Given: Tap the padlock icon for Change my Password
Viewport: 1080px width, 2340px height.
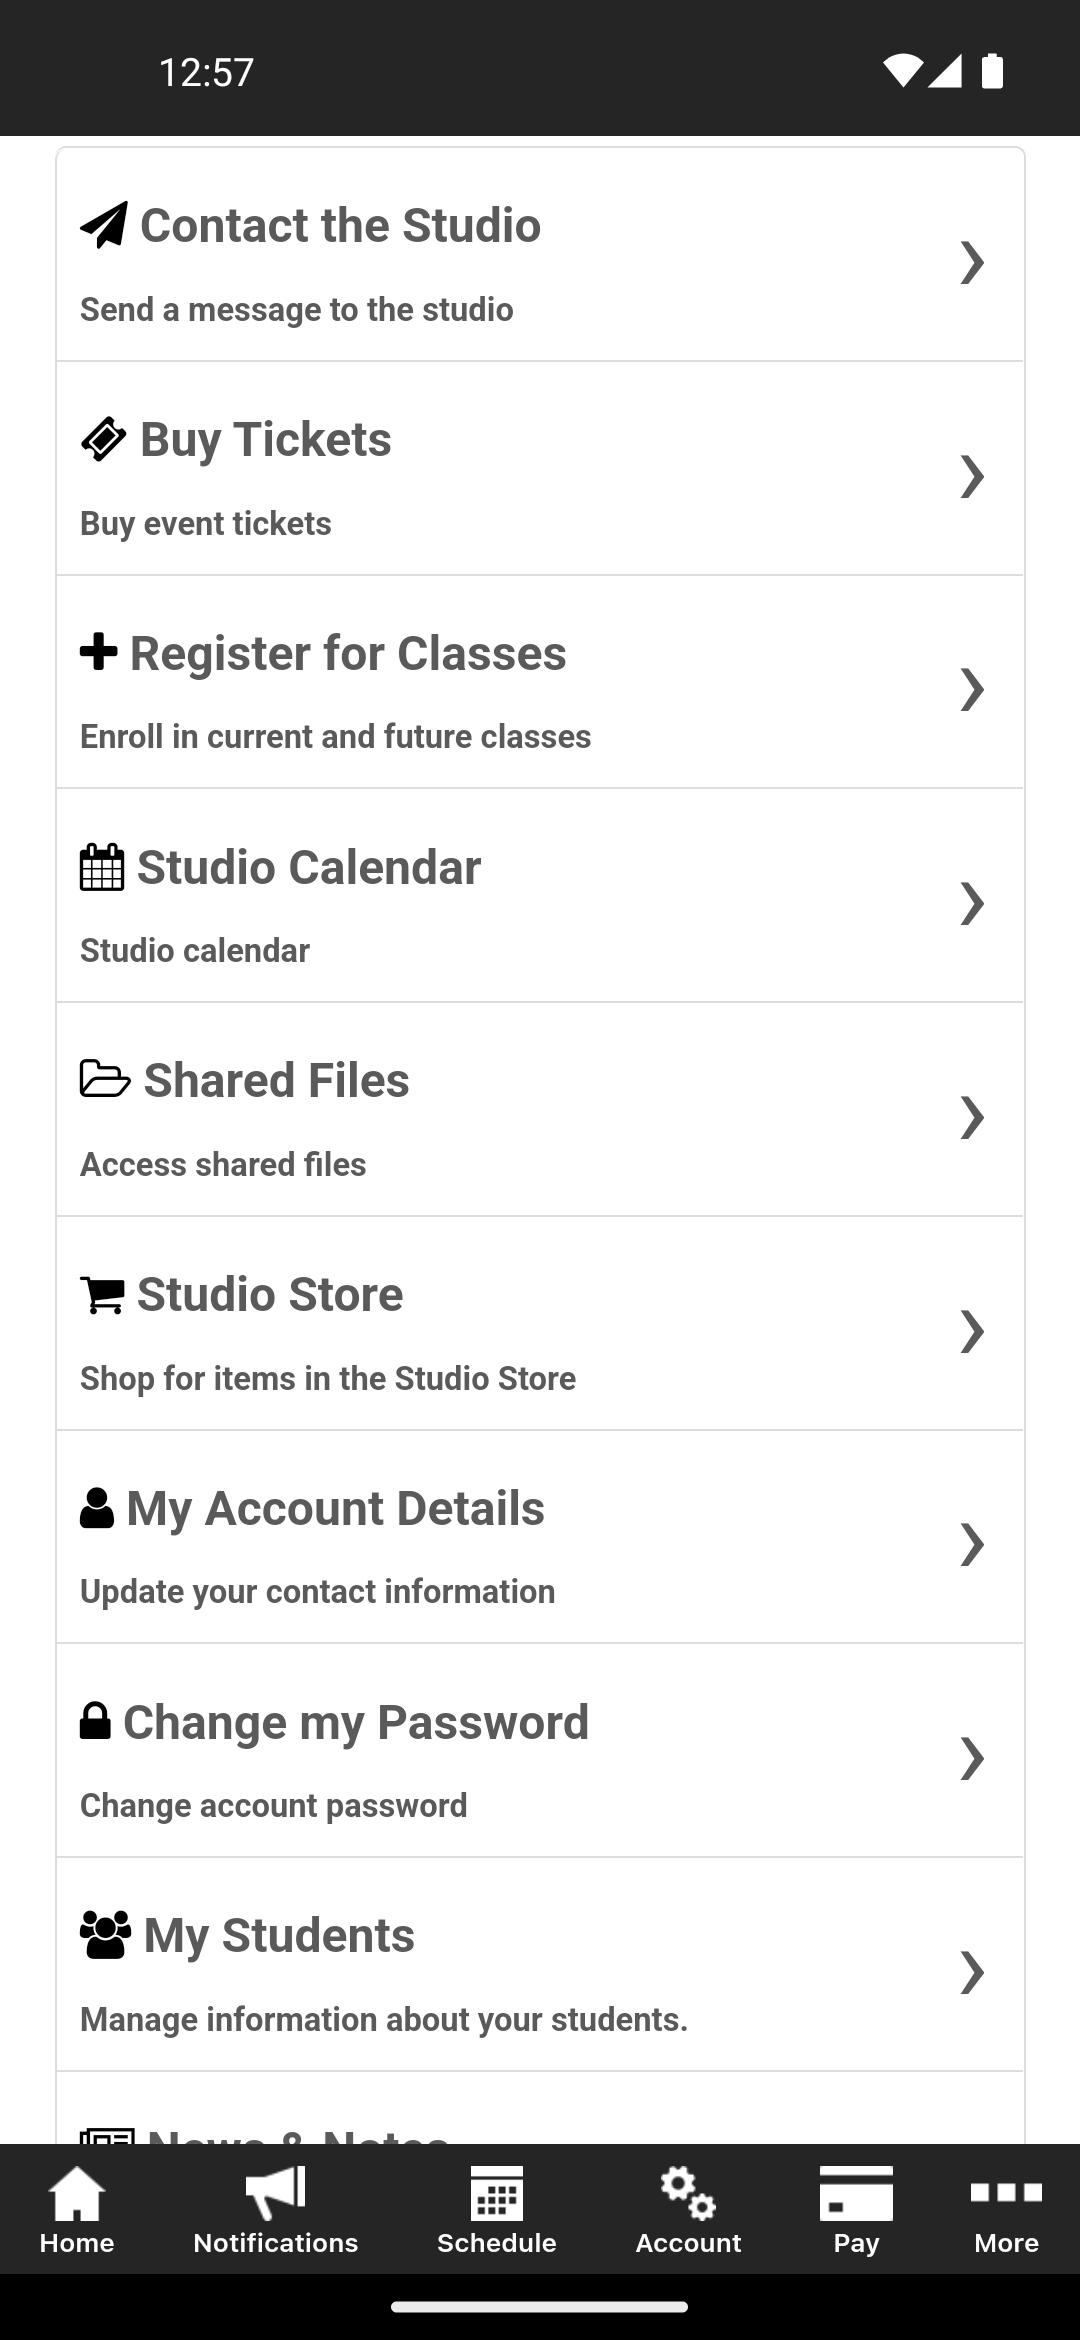Looking at the screenshot, I should [x=95, y=1721].
